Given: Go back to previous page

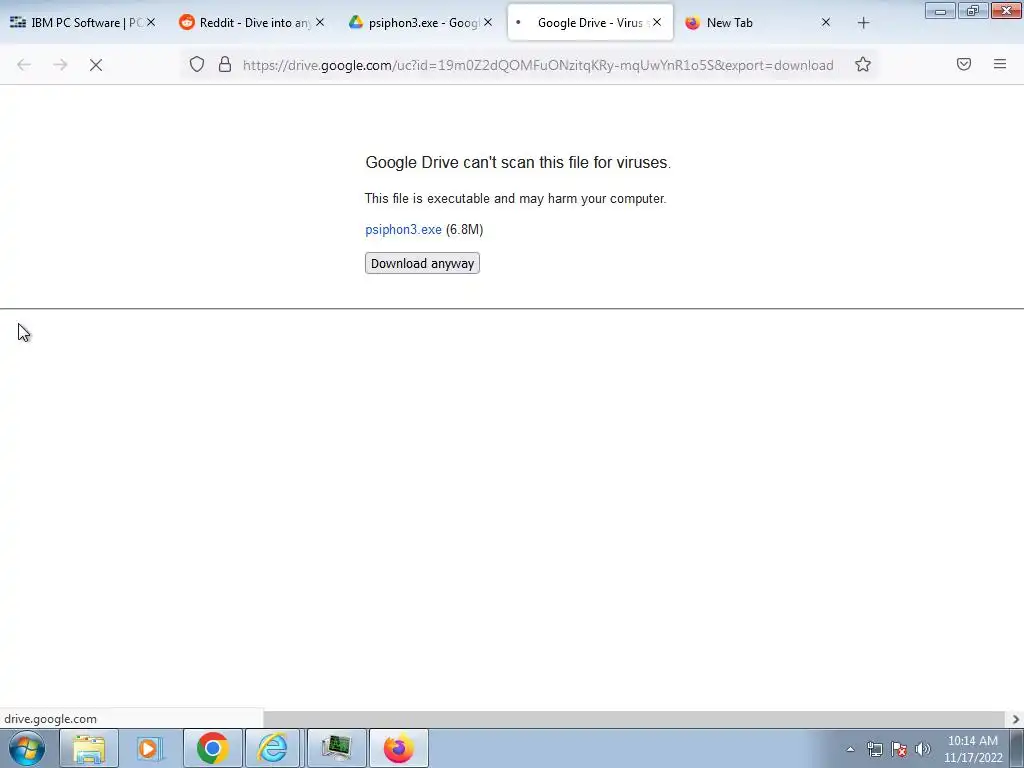Looking at the screenshot, I should click(24, 65).
